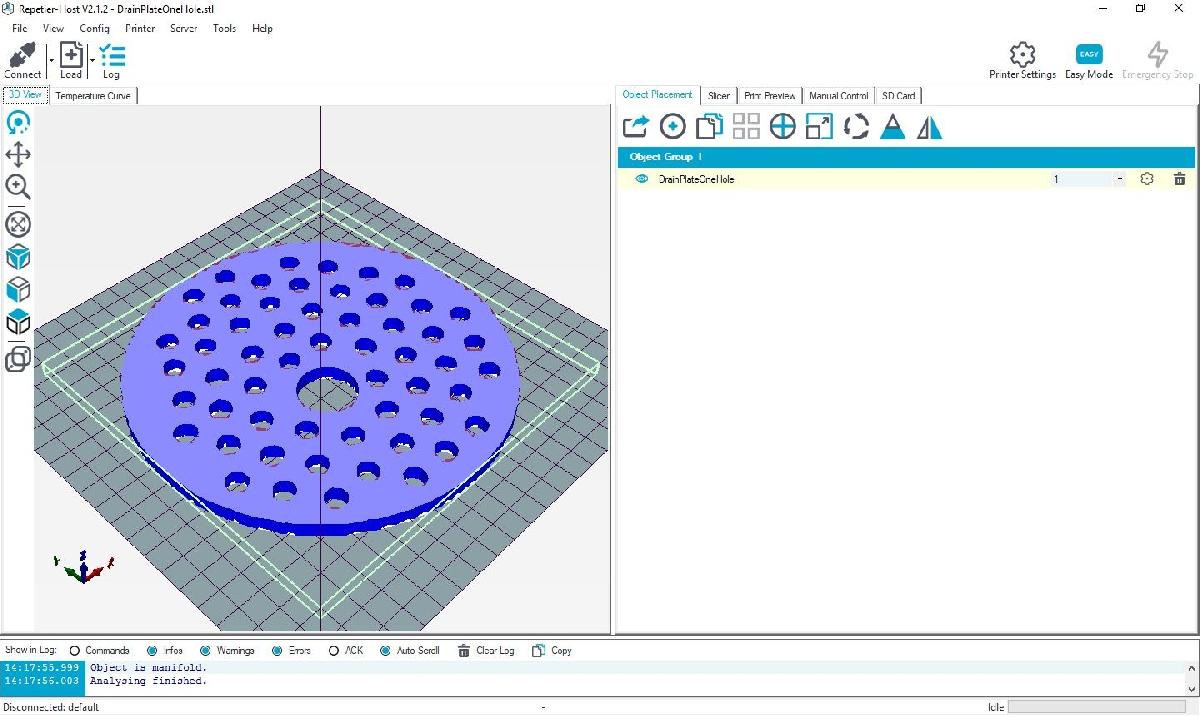Open Printer Settings

coord(1022,61)
